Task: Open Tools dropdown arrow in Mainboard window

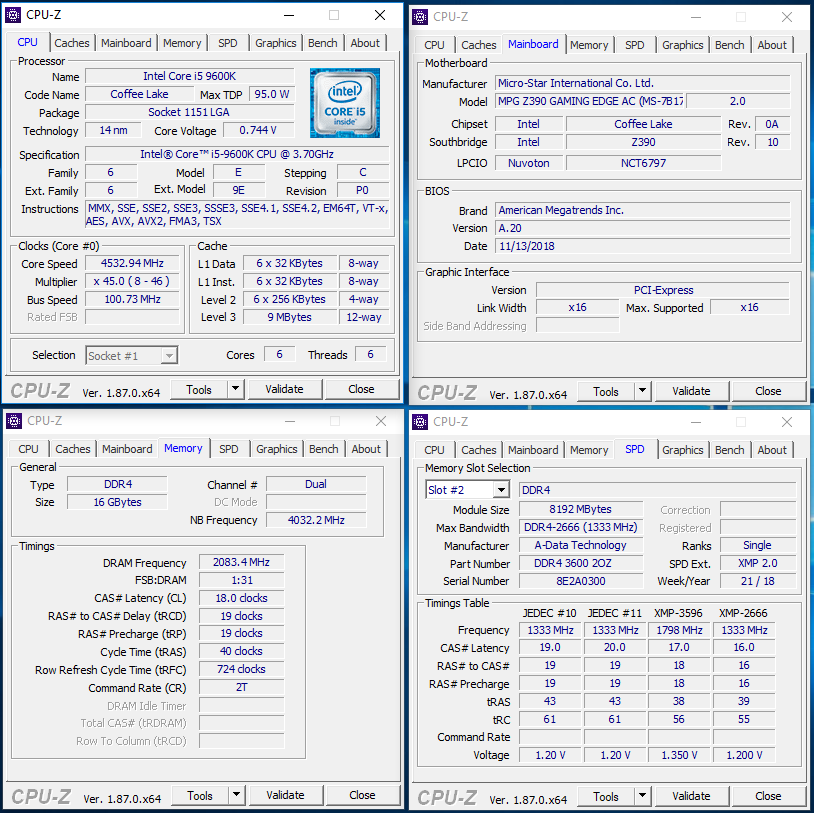Action: pos(643,391)
